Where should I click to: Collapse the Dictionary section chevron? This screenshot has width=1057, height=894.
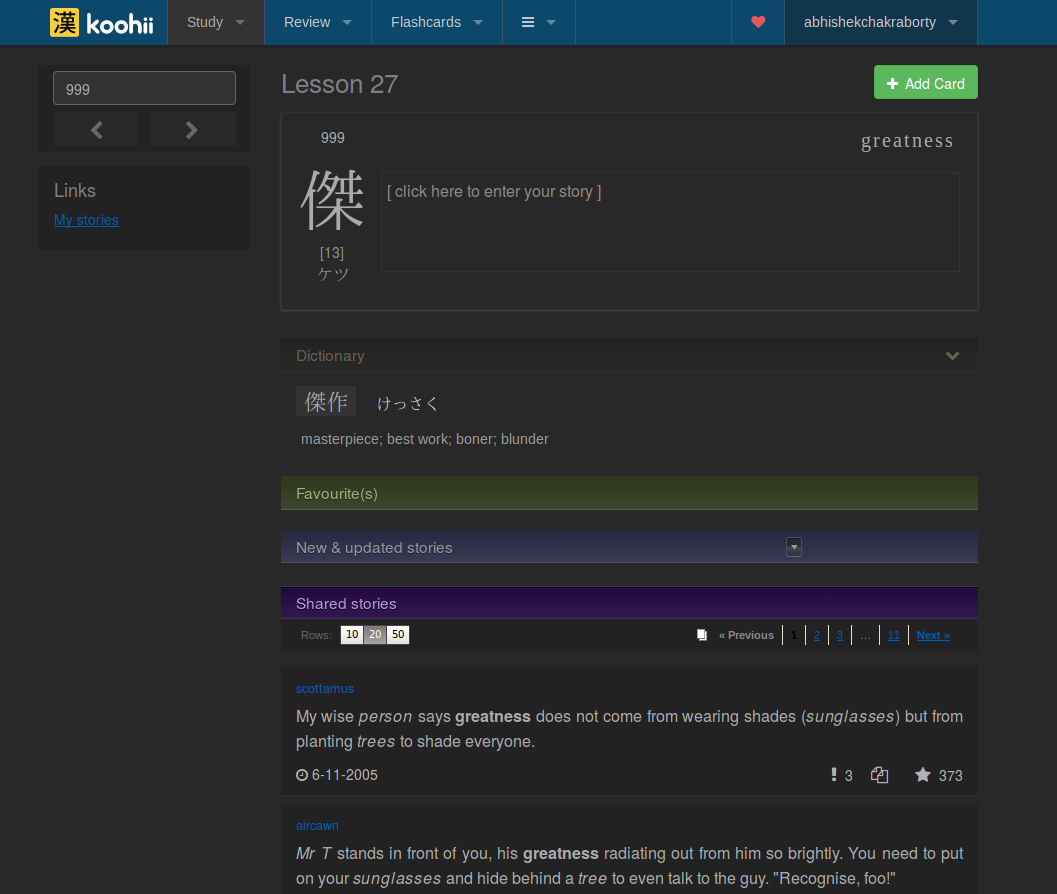tap(952, 356)
